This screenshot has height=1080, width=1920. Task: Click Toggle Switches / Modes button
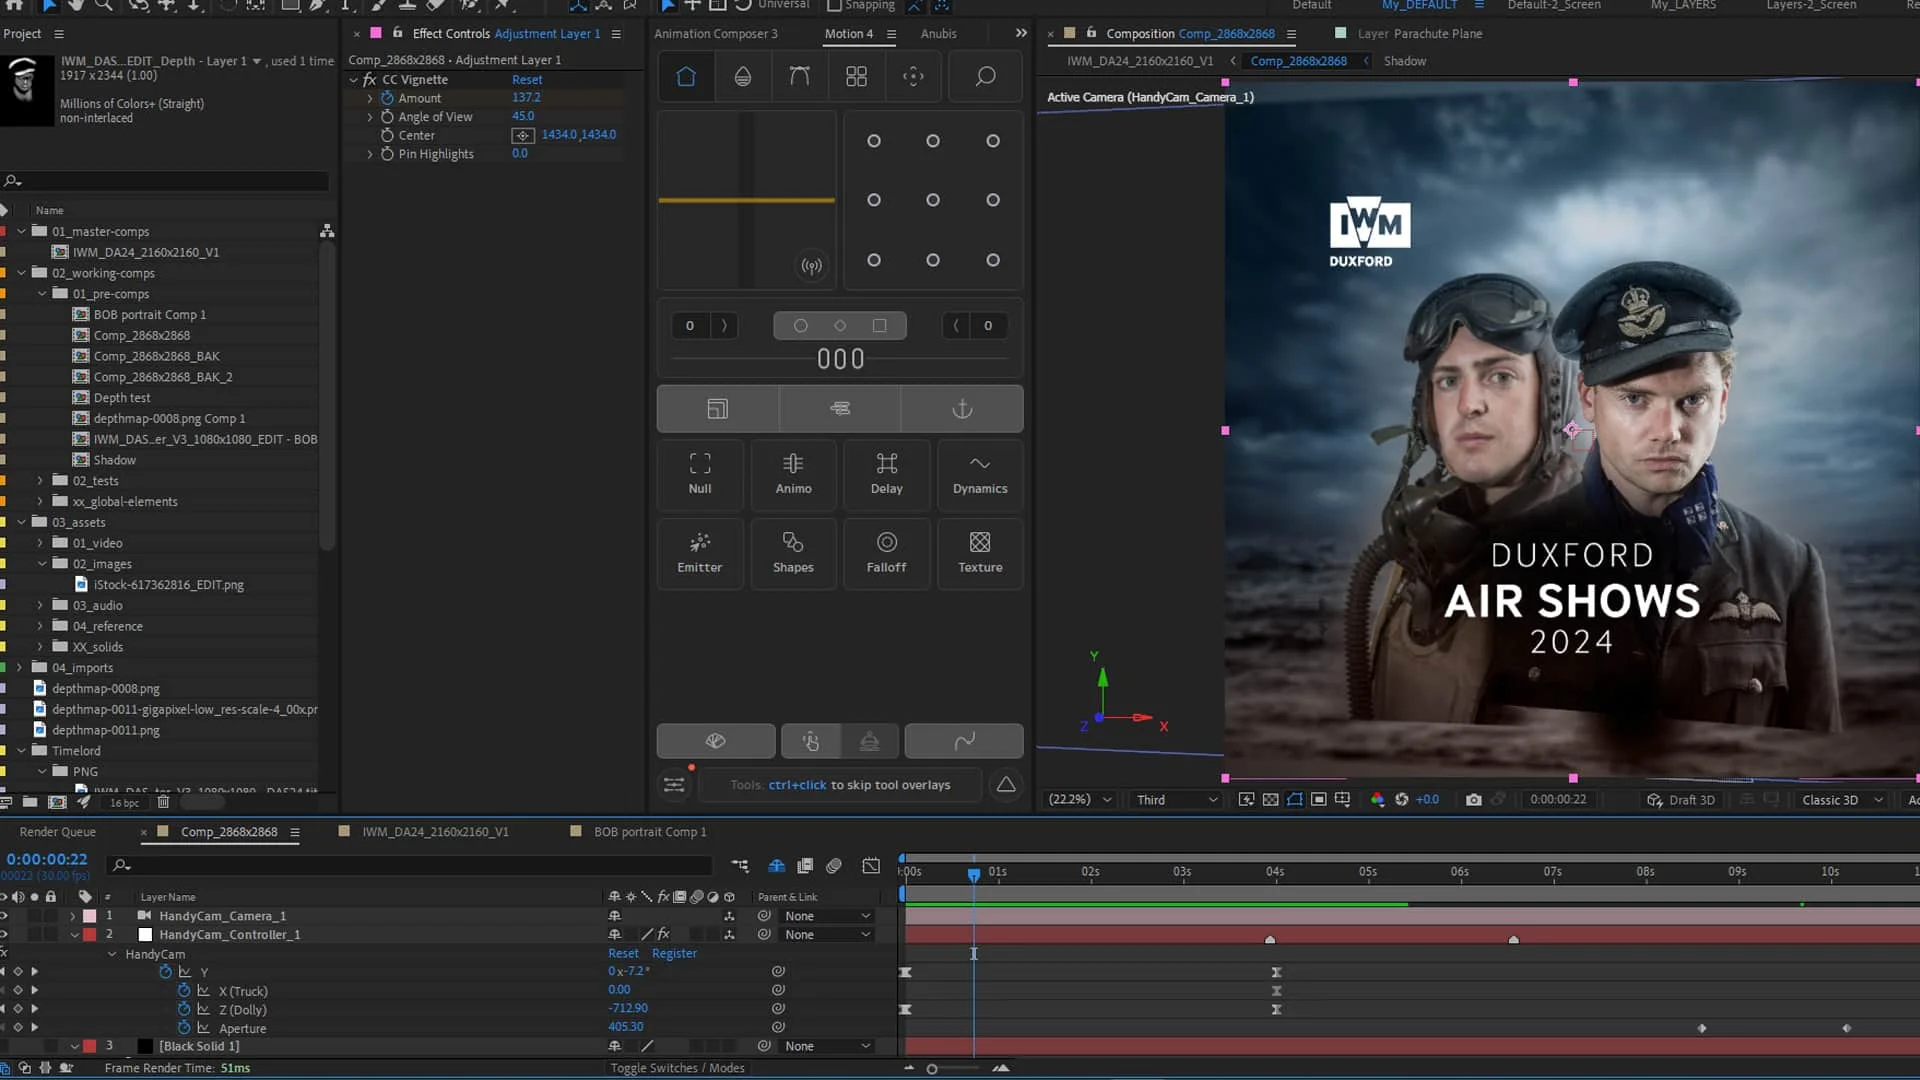(677, 1068)
